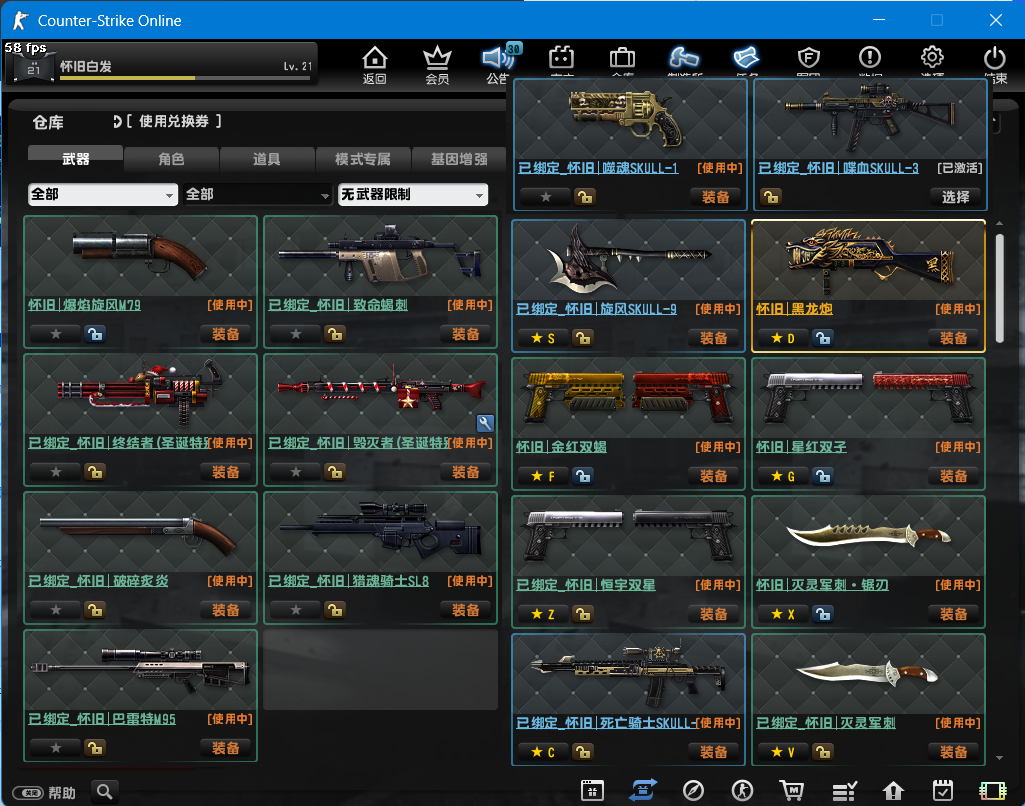The height and width of the screenshot is (806, 1025).
Task: Open the 已绑定_怀旧|旋风SKULL-9 name link
Action: (596, 309)
